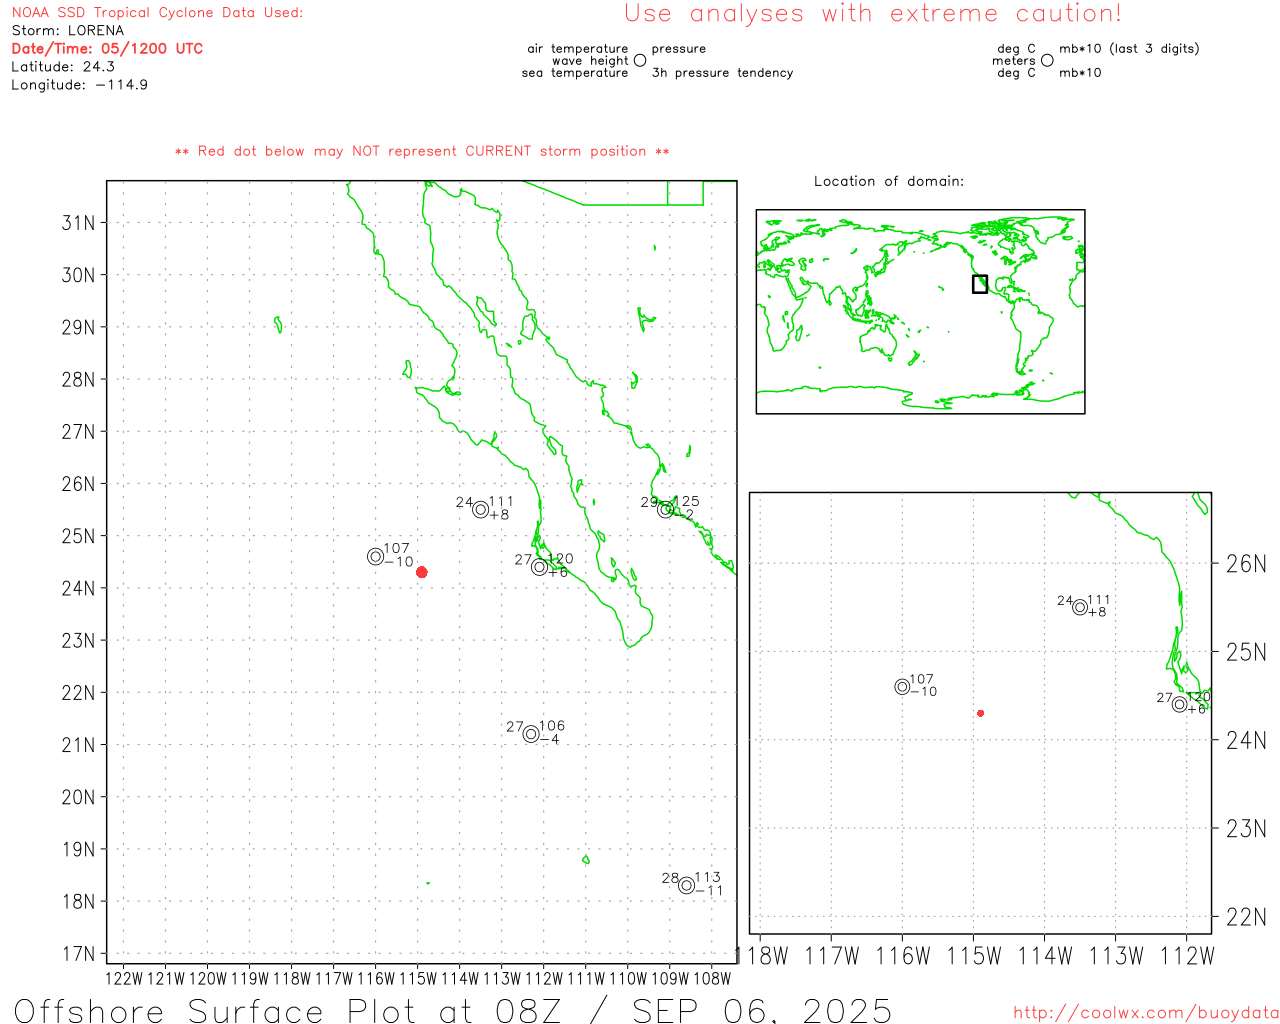Click the 'Date/Time: 05/1200 UTC' text
This screenshot has height=1024, width=1280.
(x=107, y=49)
